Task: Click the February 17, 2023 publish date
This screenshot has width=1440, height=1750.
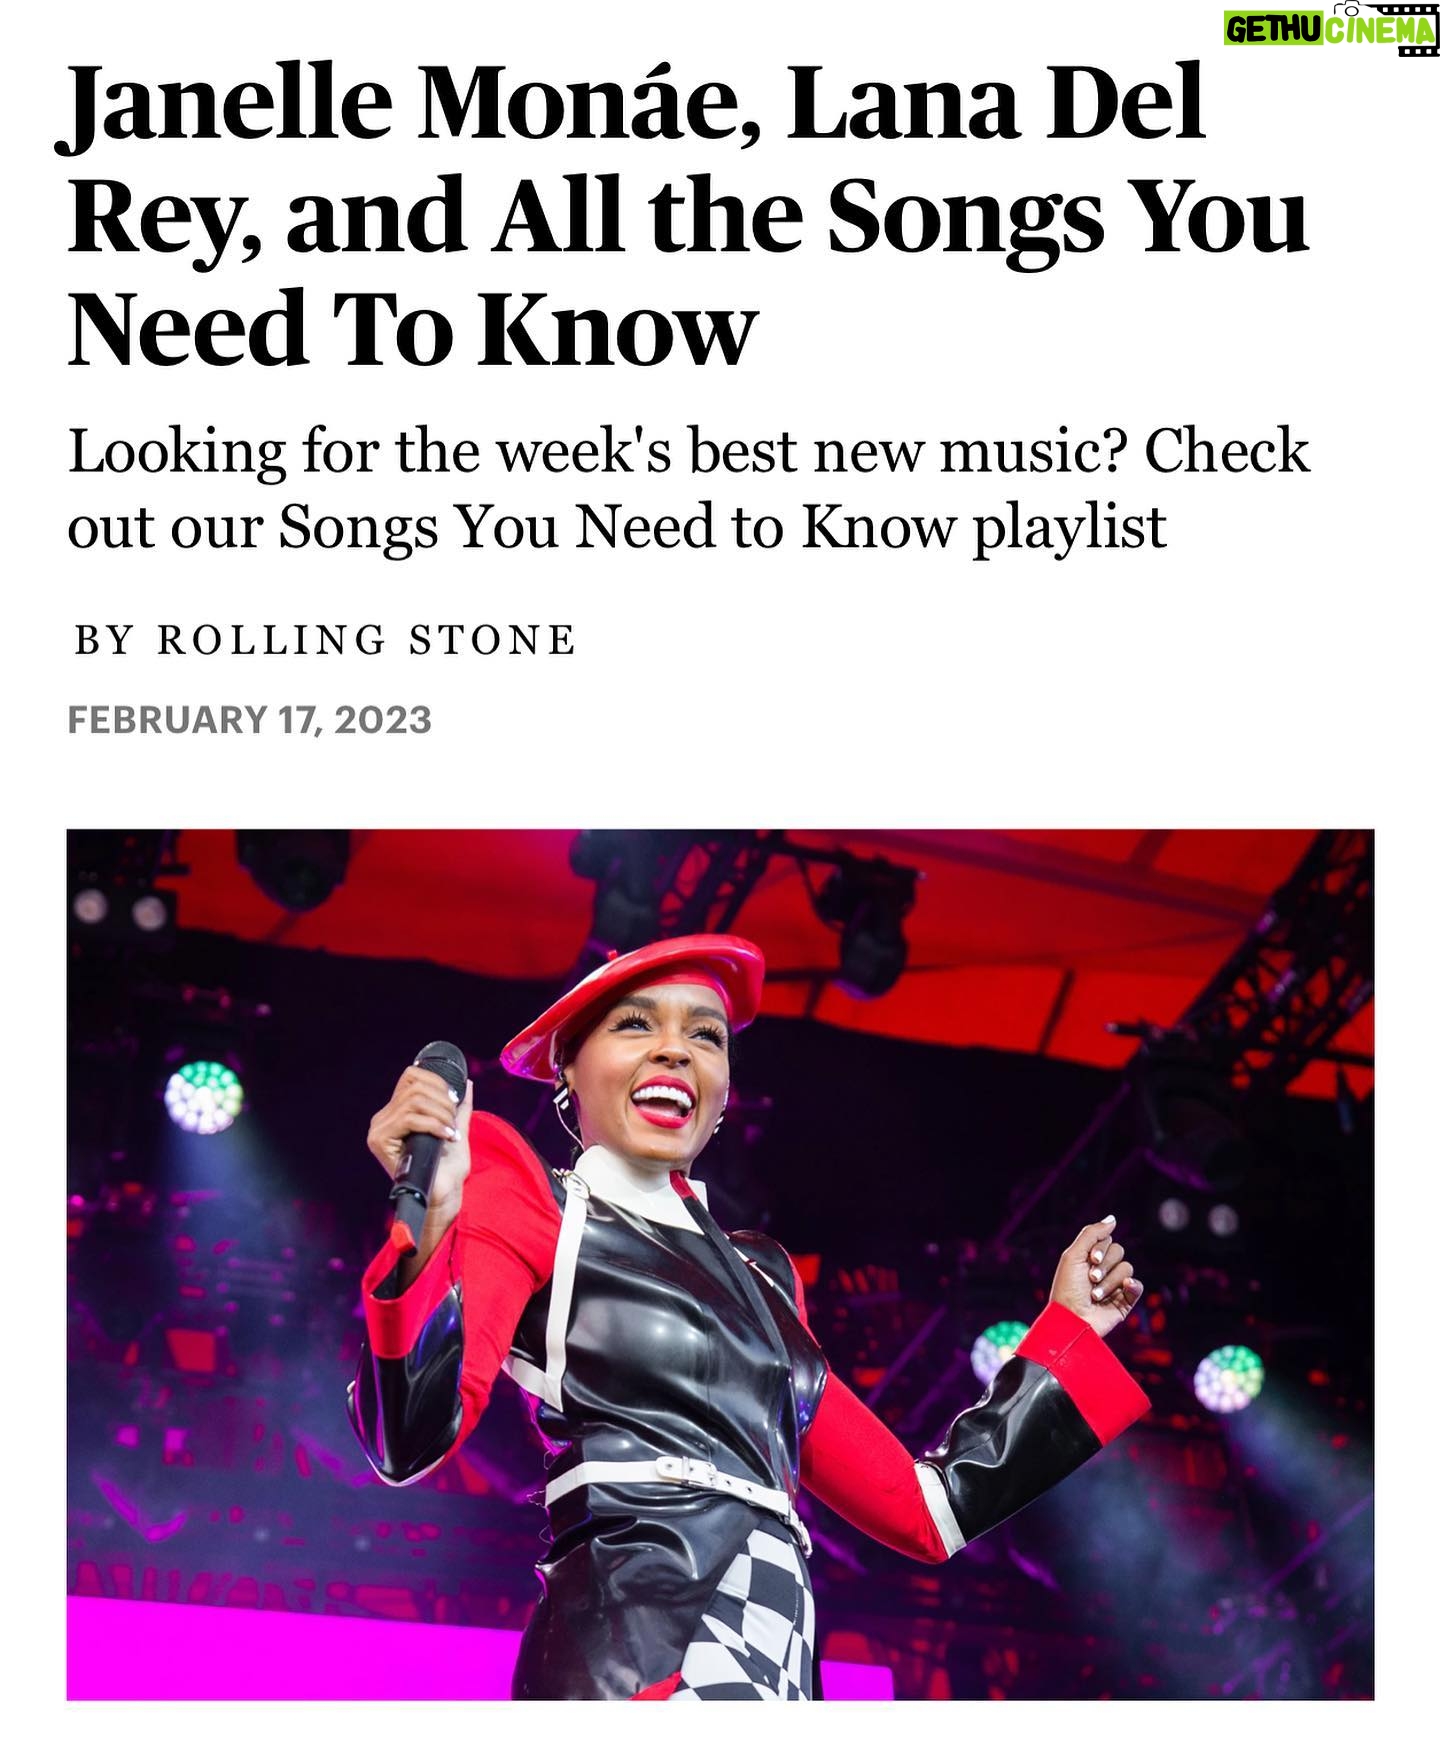Action: [x=249, y=720]
